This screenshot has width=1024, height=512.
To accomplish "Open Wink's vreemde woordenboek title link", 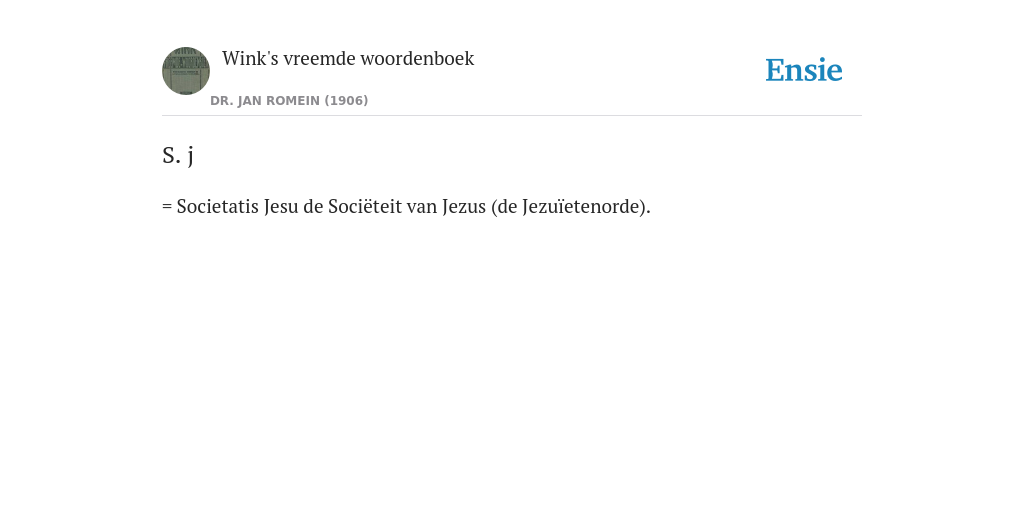I will tap(348, 58).
